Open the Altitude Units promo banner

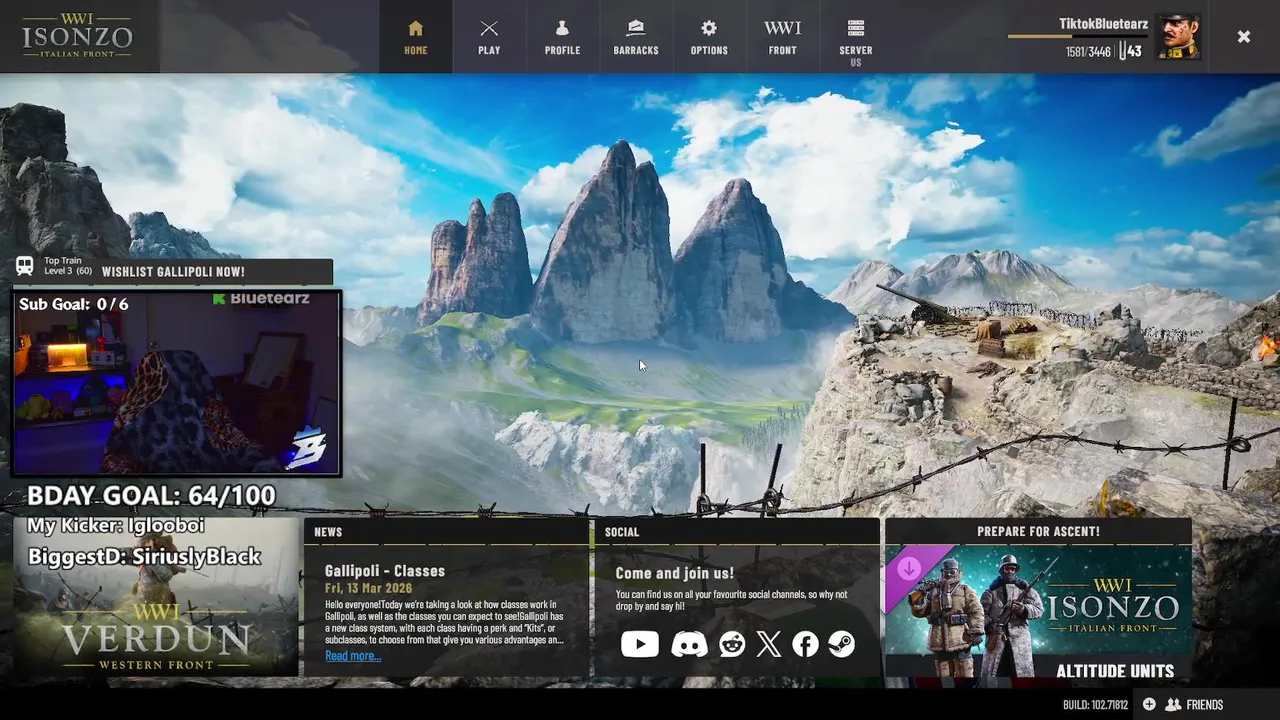point(1038,611)
